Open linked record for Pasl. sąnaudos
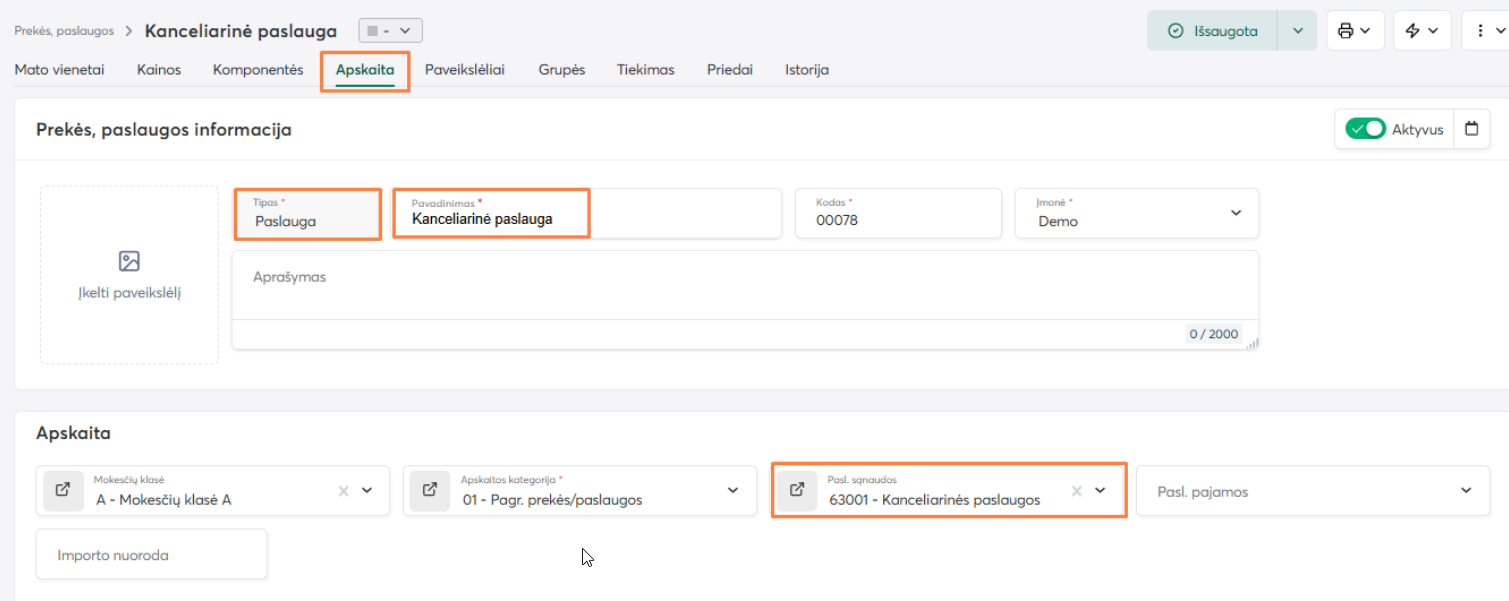This screenshot has height=601, width=1509. click(797, 490)
